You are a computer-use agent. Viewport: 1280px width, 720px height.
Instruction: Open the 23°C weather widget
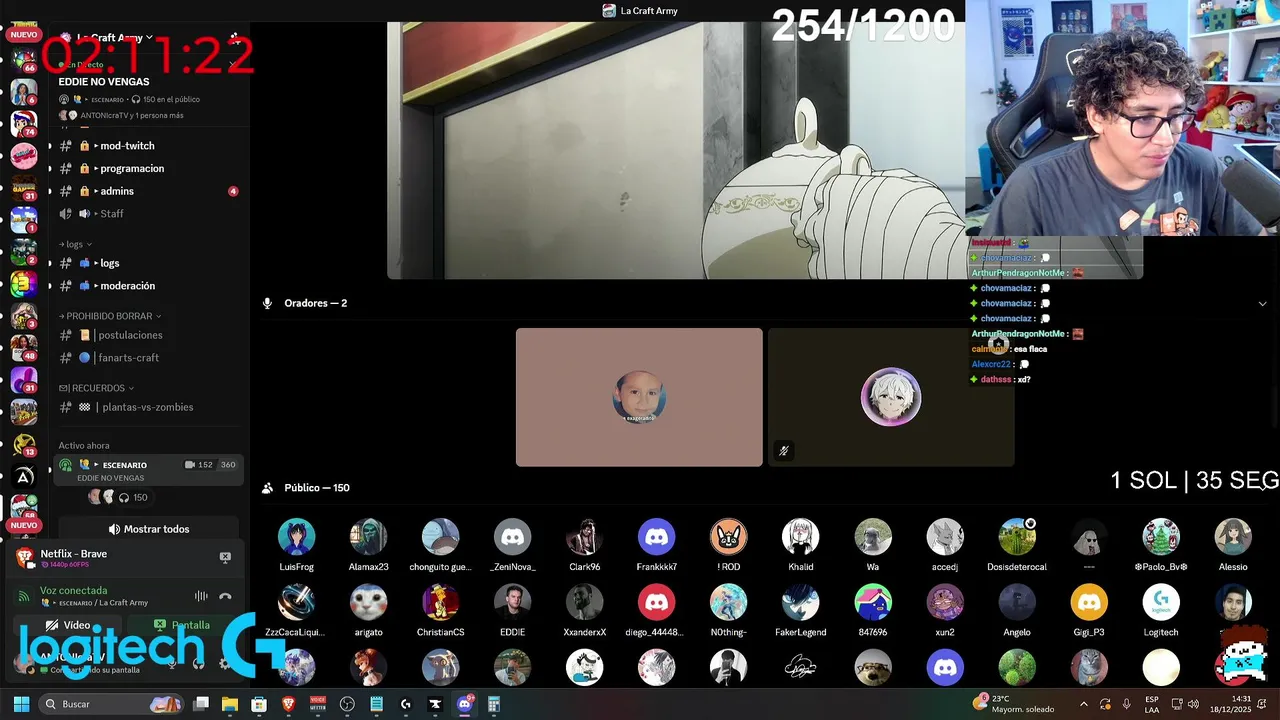[x=1014, y=704]
